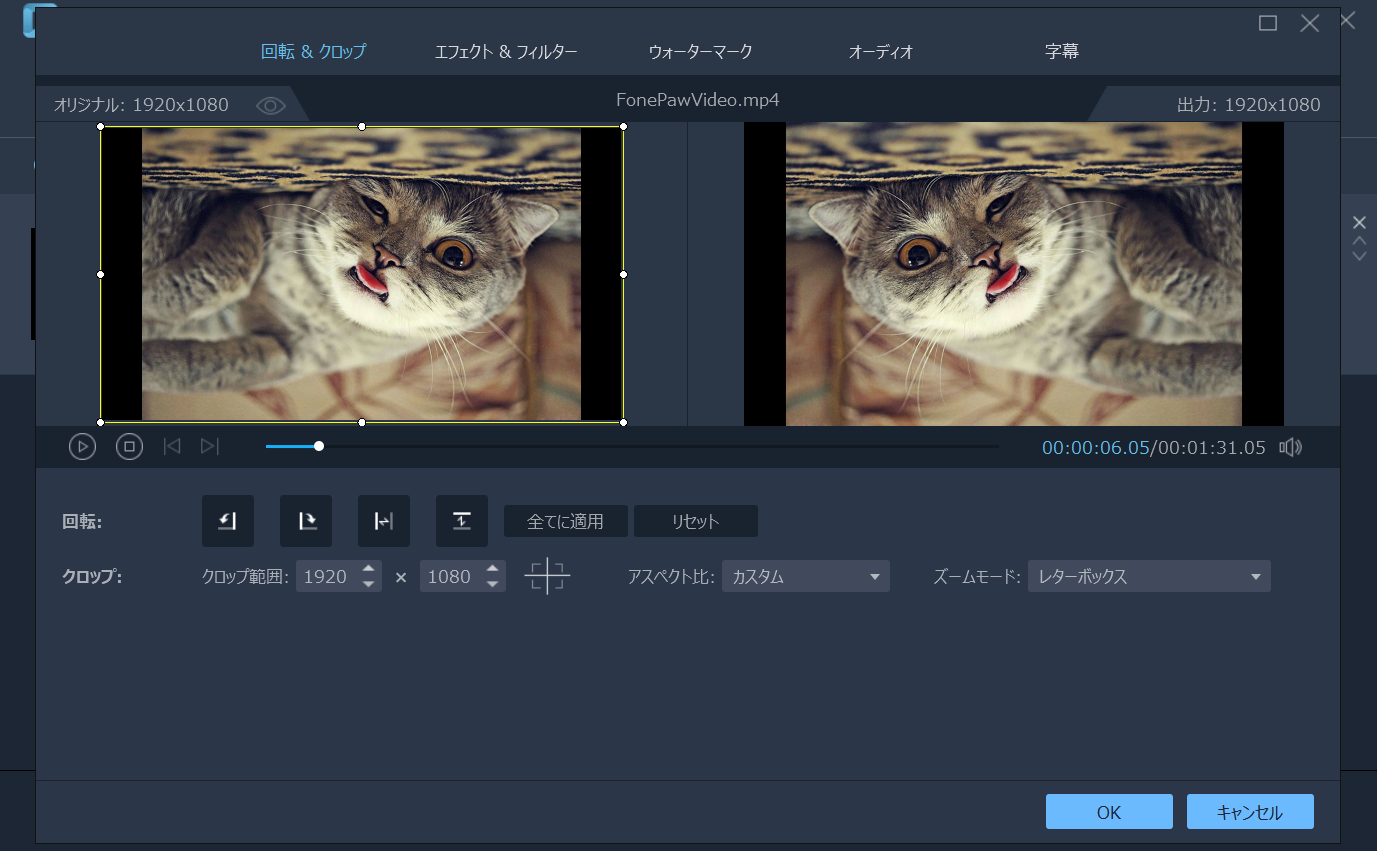Confirm changes with the OK button
Viewport: 1377px width, 851px height.
point(1108,811)
